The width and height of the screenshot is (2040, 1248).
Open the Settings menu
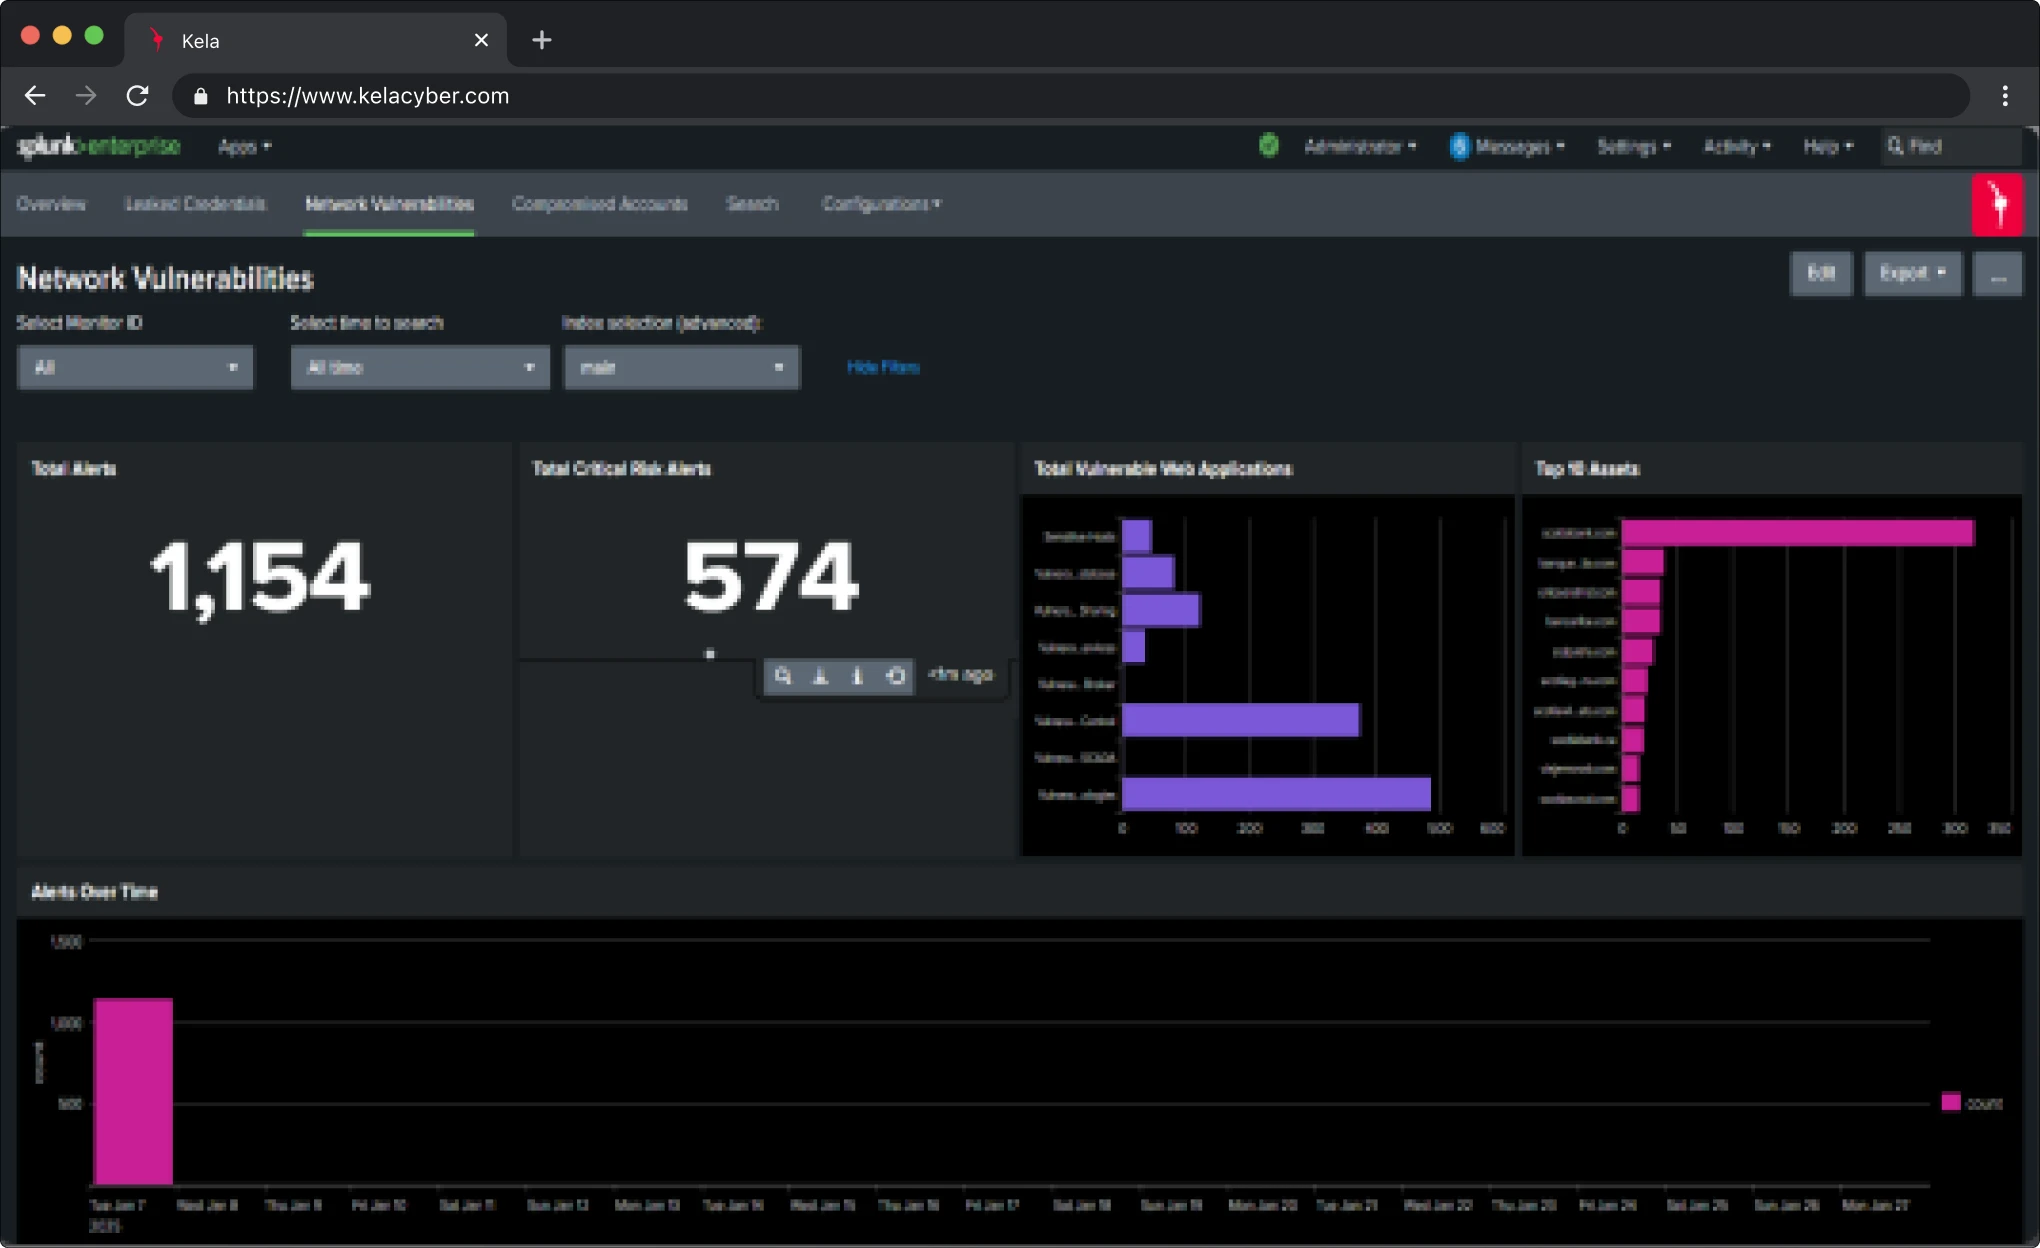1634,147
